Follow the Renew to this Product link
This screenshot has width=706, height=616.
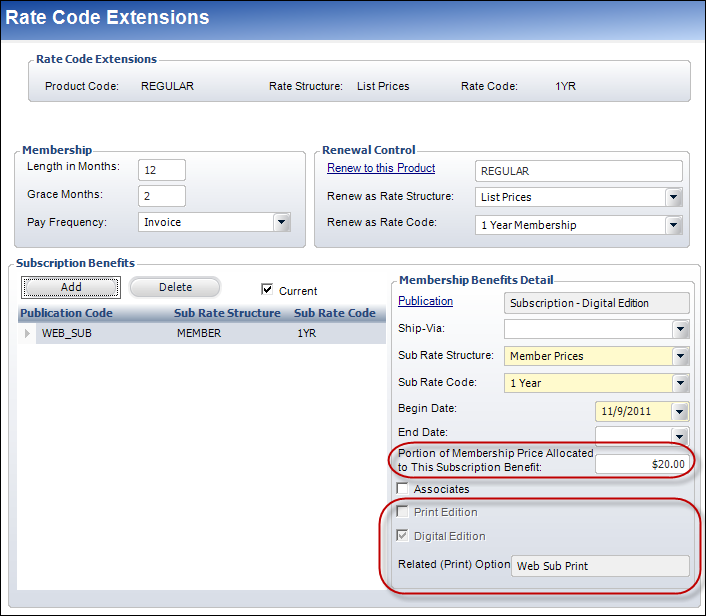[381, 168]
